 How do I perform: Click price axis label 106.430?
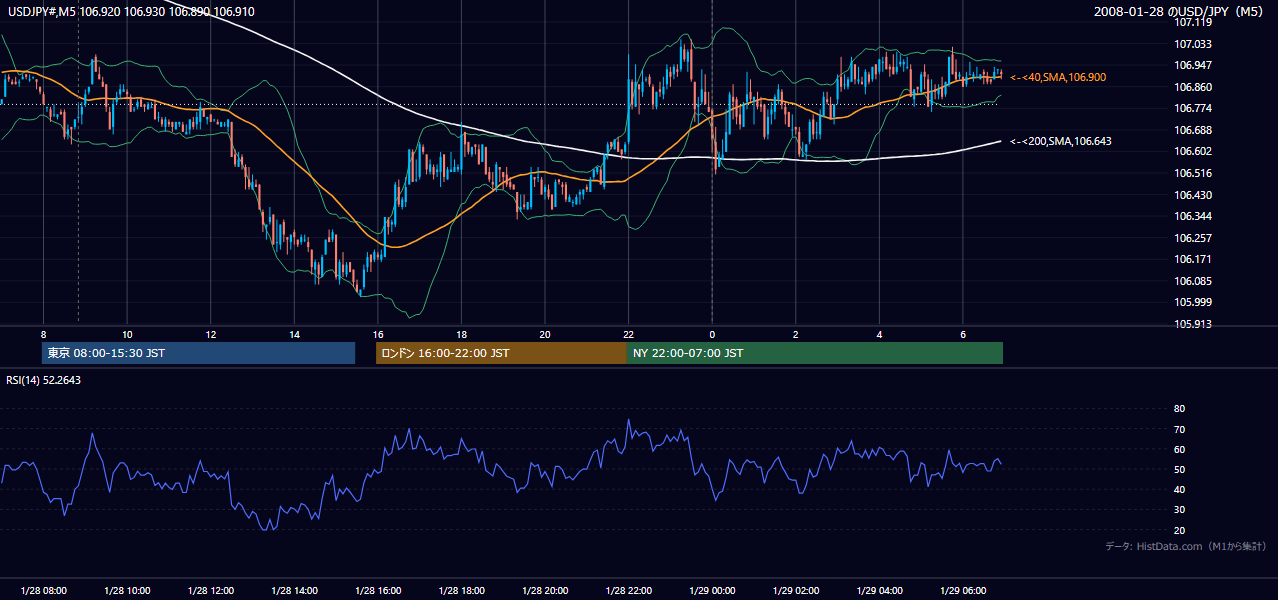(x=1193, y=195)
